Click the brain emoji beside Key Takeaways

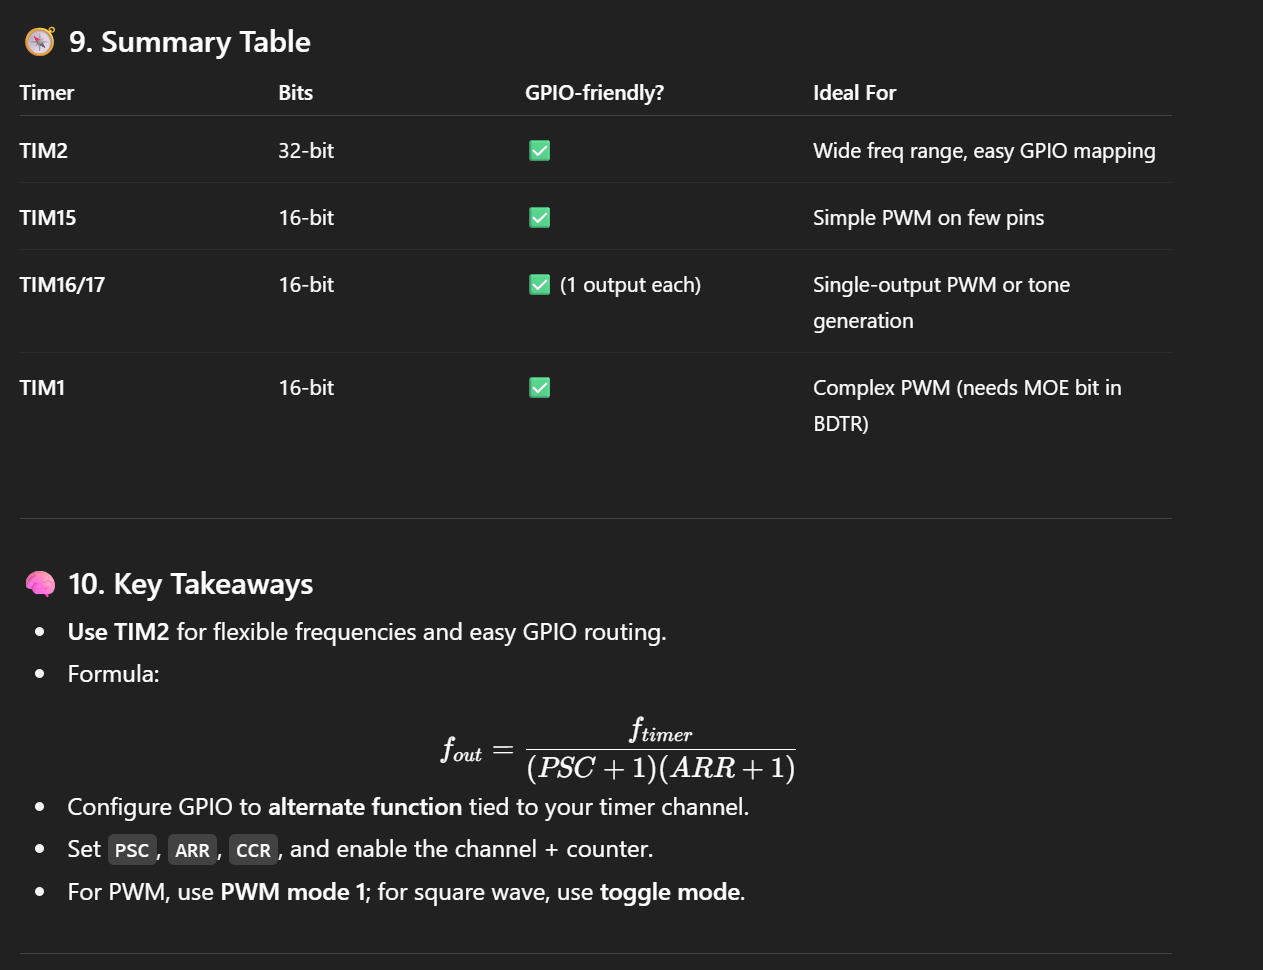click(x=40, y=584)
